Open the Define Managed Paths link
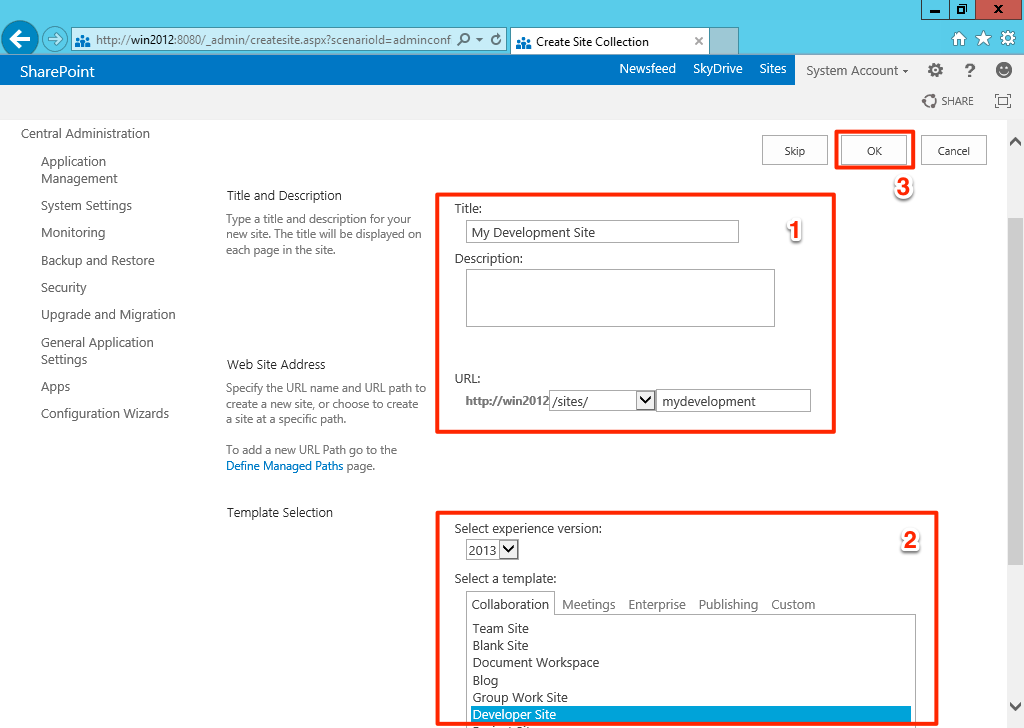The height and width of the screenshot is (728, 1024). (284, 466)
